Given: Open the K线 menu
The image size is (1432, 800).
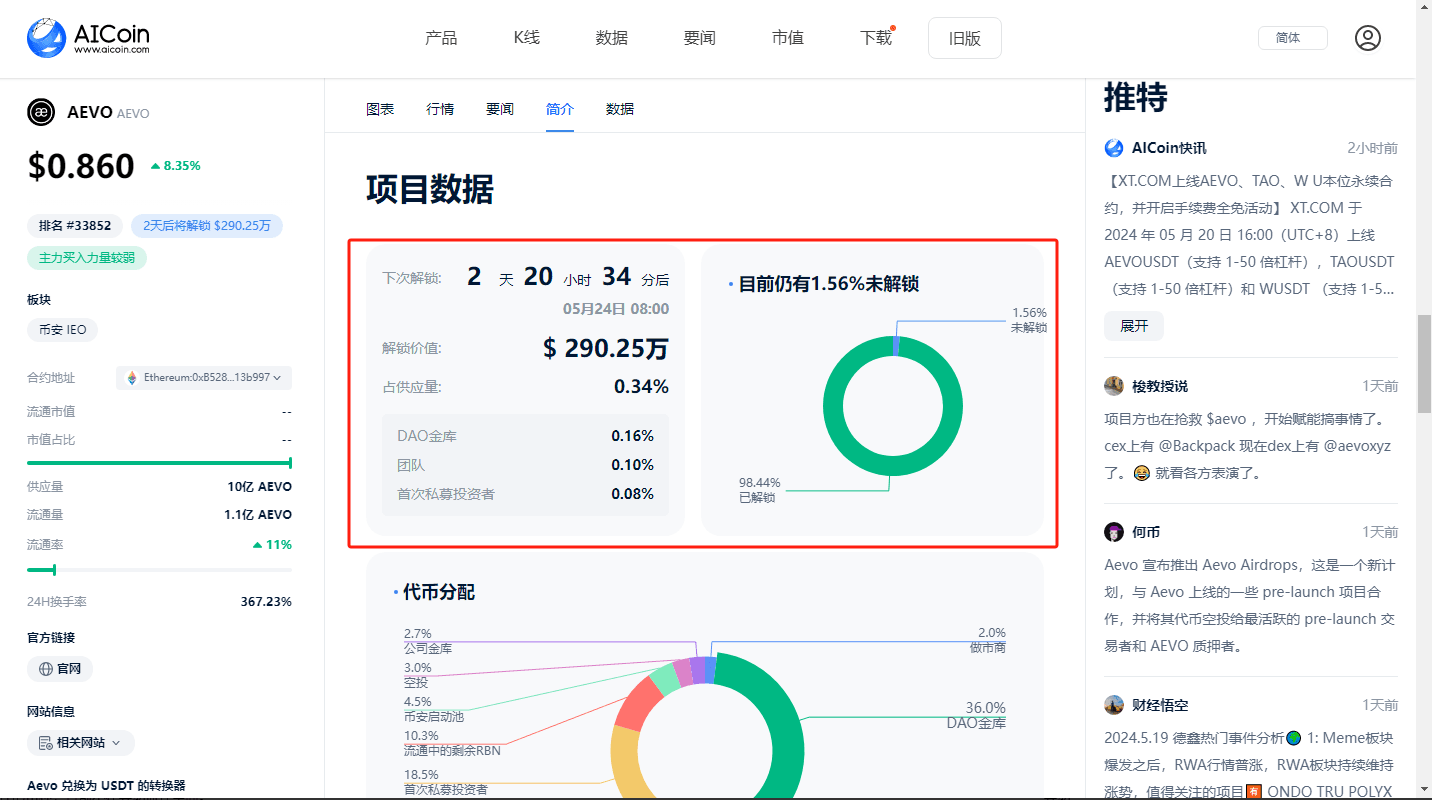Looking at the screenshot, I should pos(527,38).
